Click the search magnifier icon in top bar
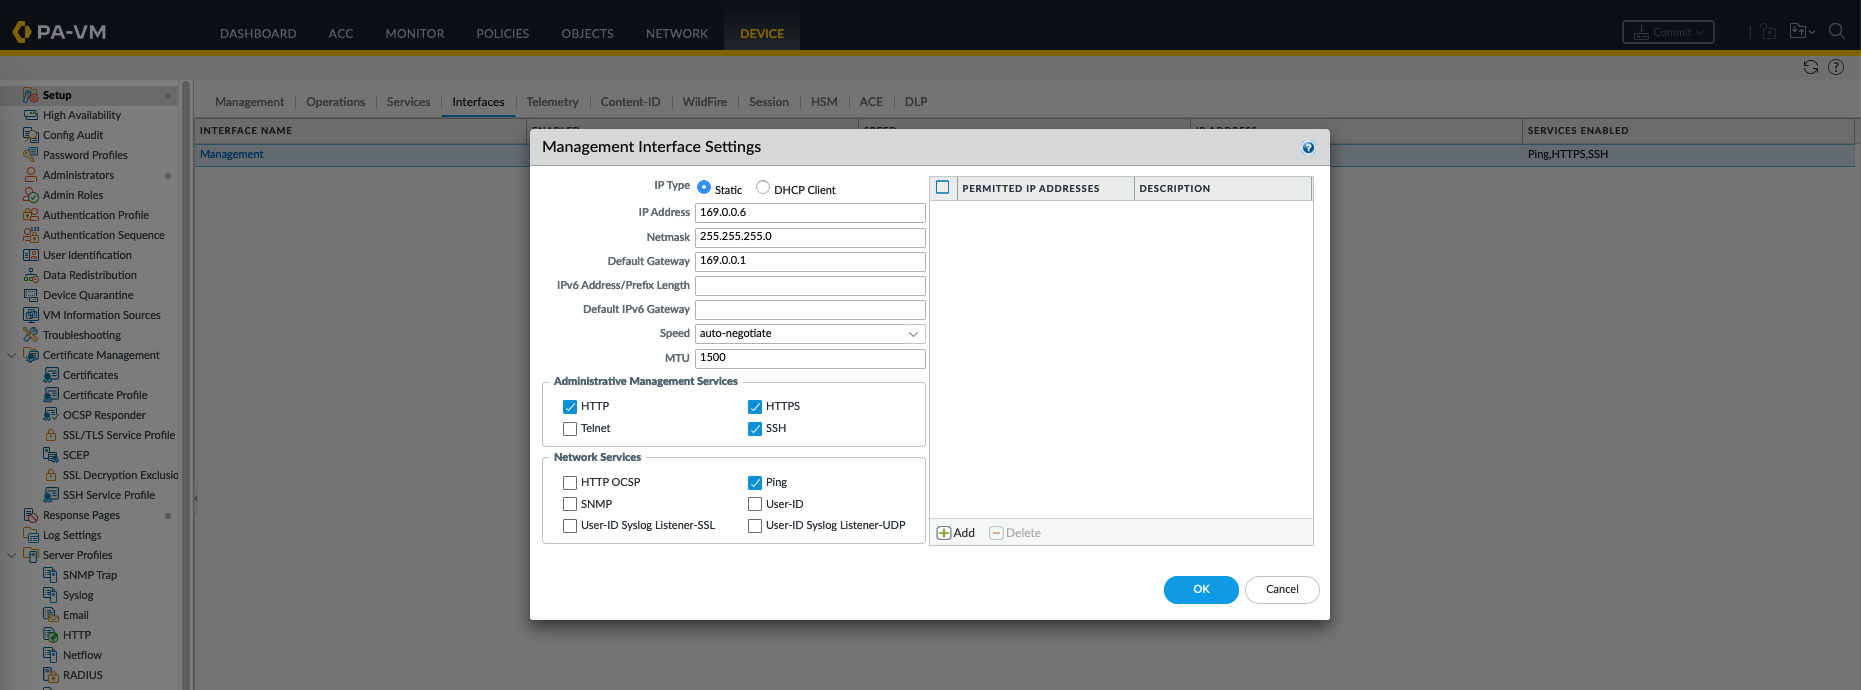 [1836, 31]
